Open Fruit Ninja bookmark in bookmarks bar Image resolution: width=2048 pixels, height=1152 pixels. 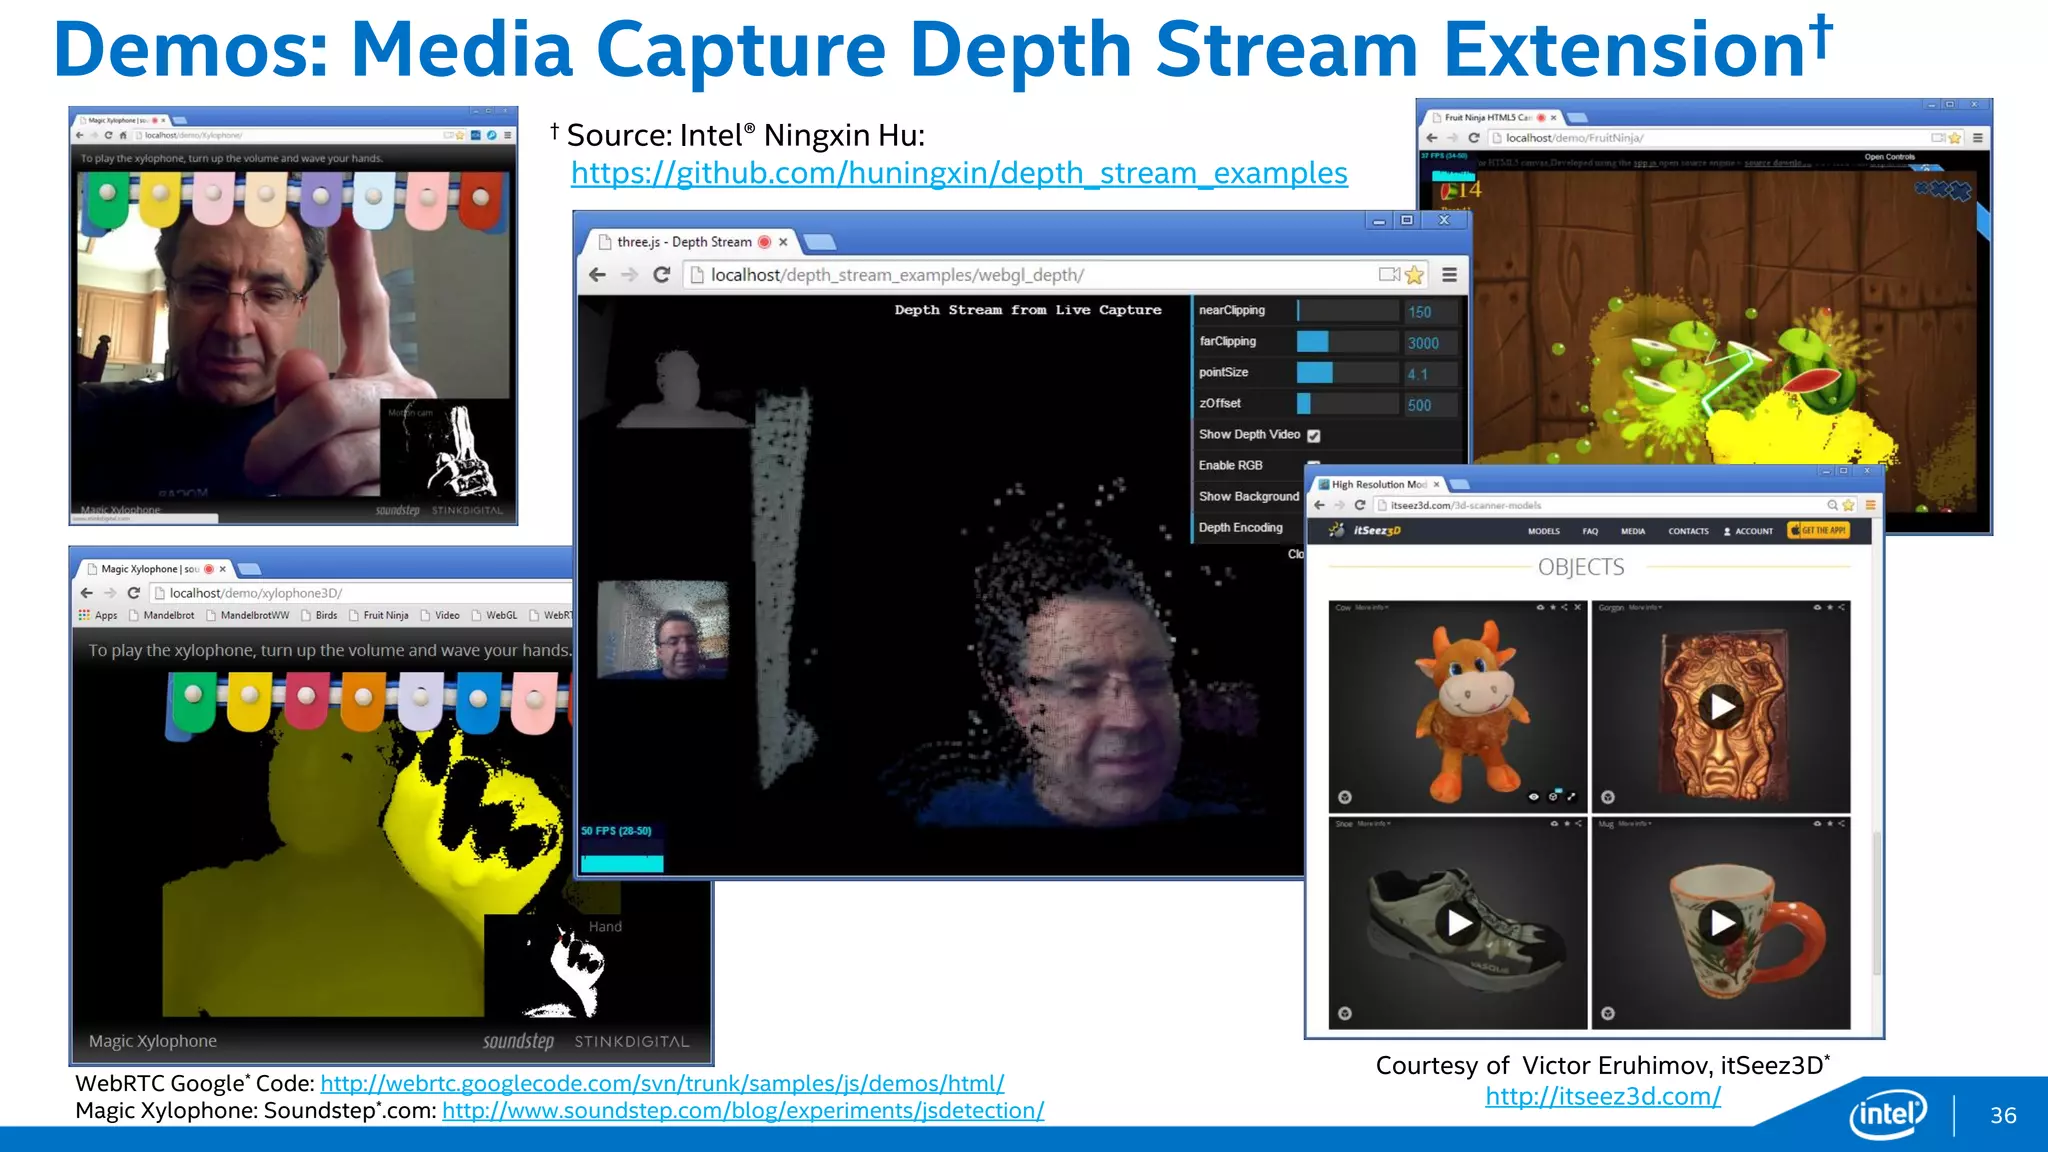click(x=379, y=615)
